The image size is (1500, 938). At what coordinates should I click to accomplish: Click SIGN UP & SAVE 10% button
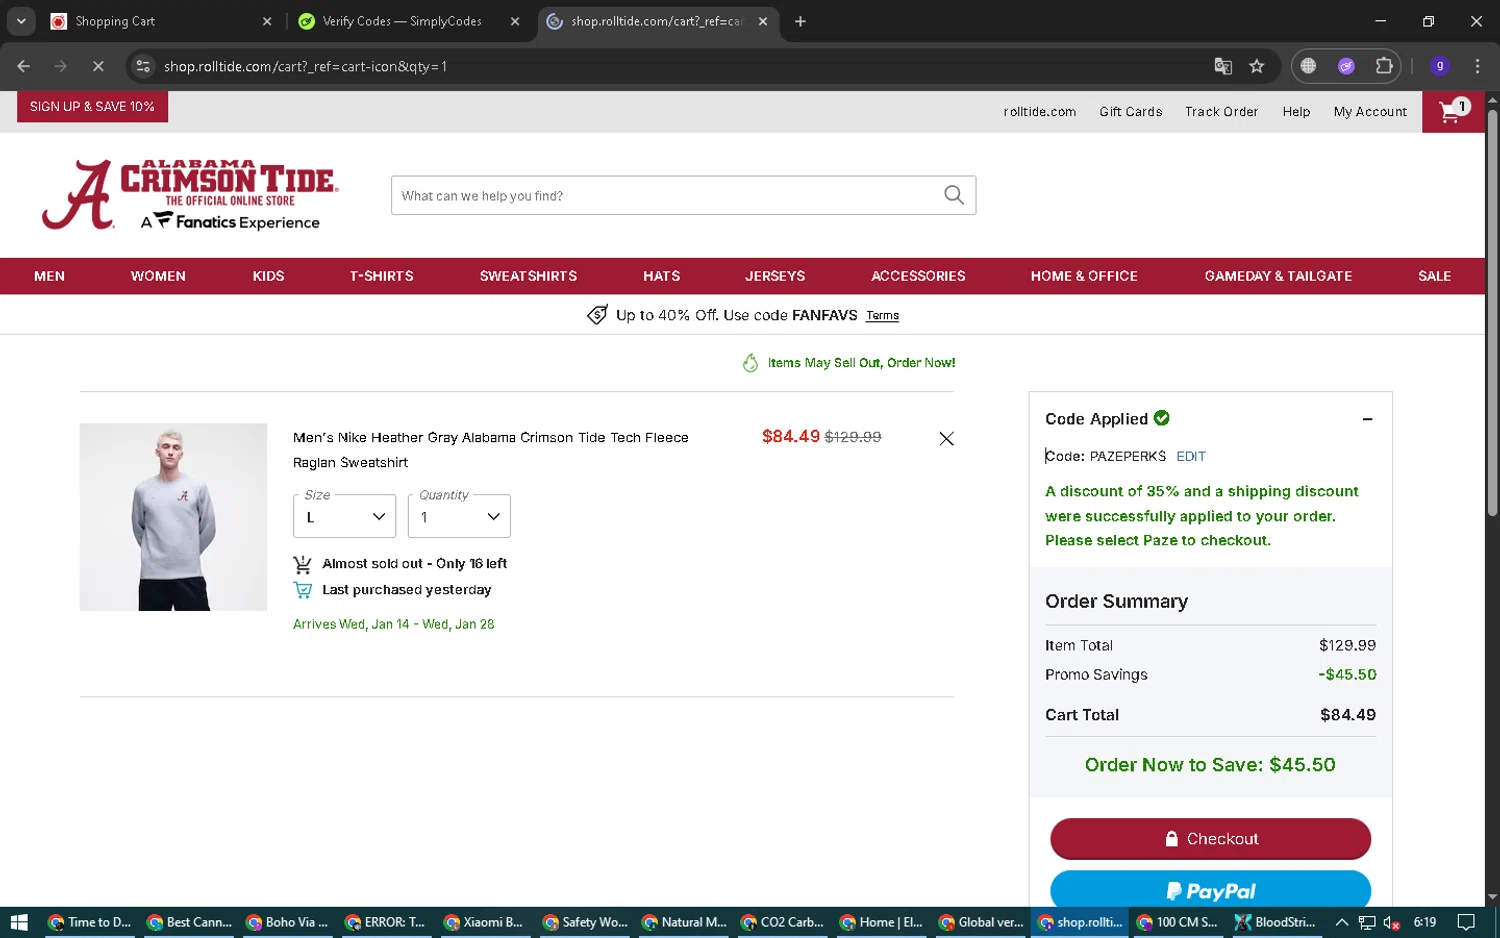pyautogui.click(x=92, y=106)
